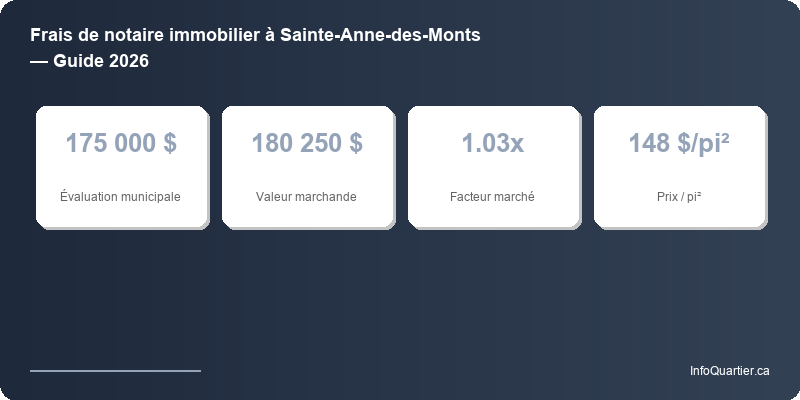Click the 148 $/pi² price value
The width and height of the screenshot is (800, 400).
678,143
